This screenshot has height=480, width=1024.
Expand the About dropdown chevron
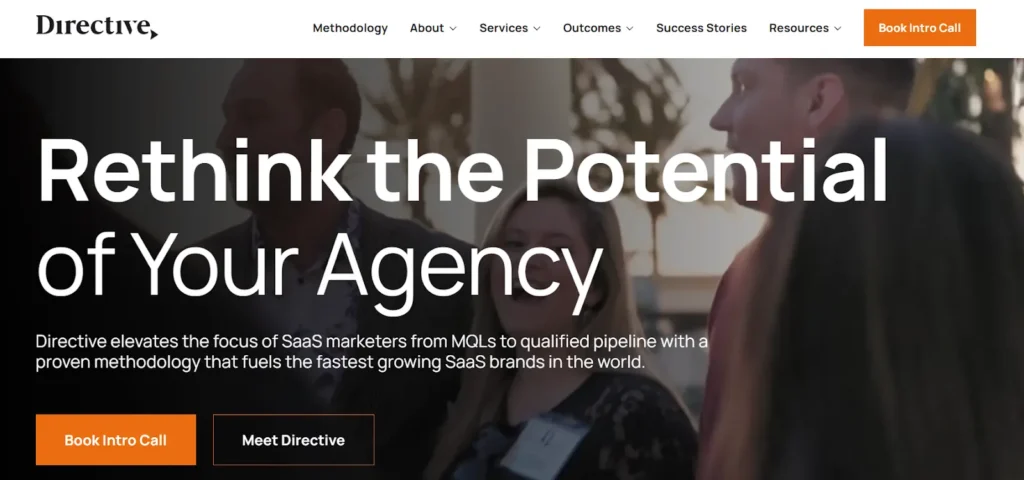tap(453, 29)
